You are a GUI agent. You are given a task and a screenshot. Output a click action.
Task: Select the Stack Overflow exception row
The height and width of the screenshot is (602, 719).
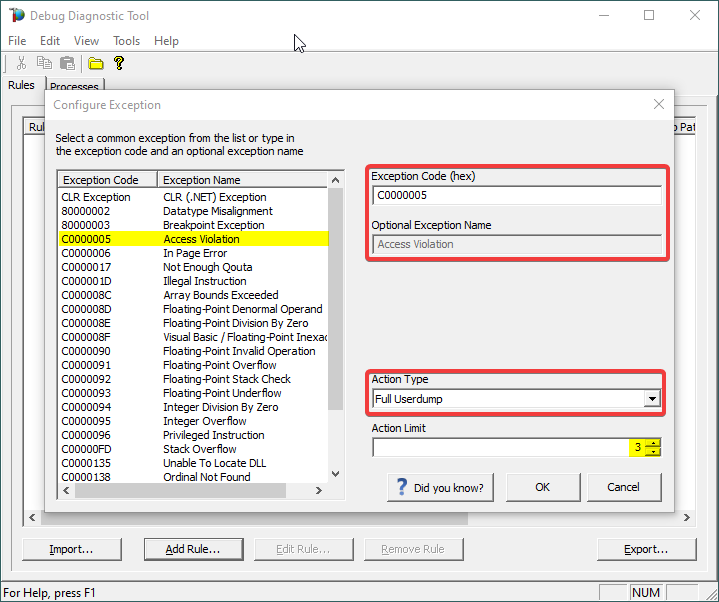click(199, 449)
